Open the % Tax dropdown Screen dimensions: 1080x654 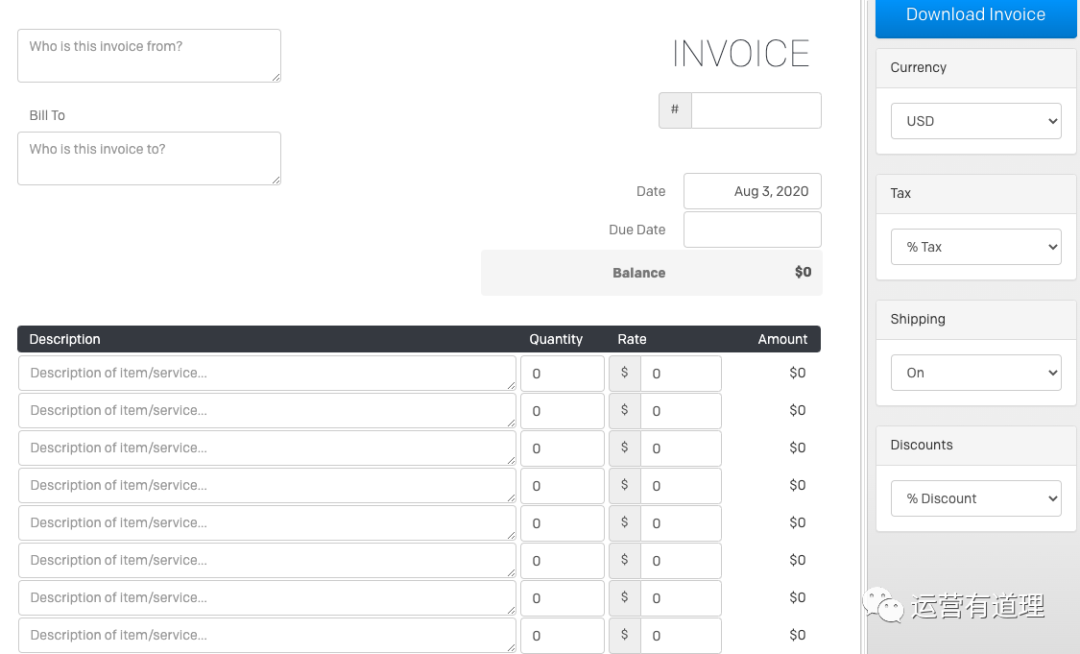(x=975, y=247)
